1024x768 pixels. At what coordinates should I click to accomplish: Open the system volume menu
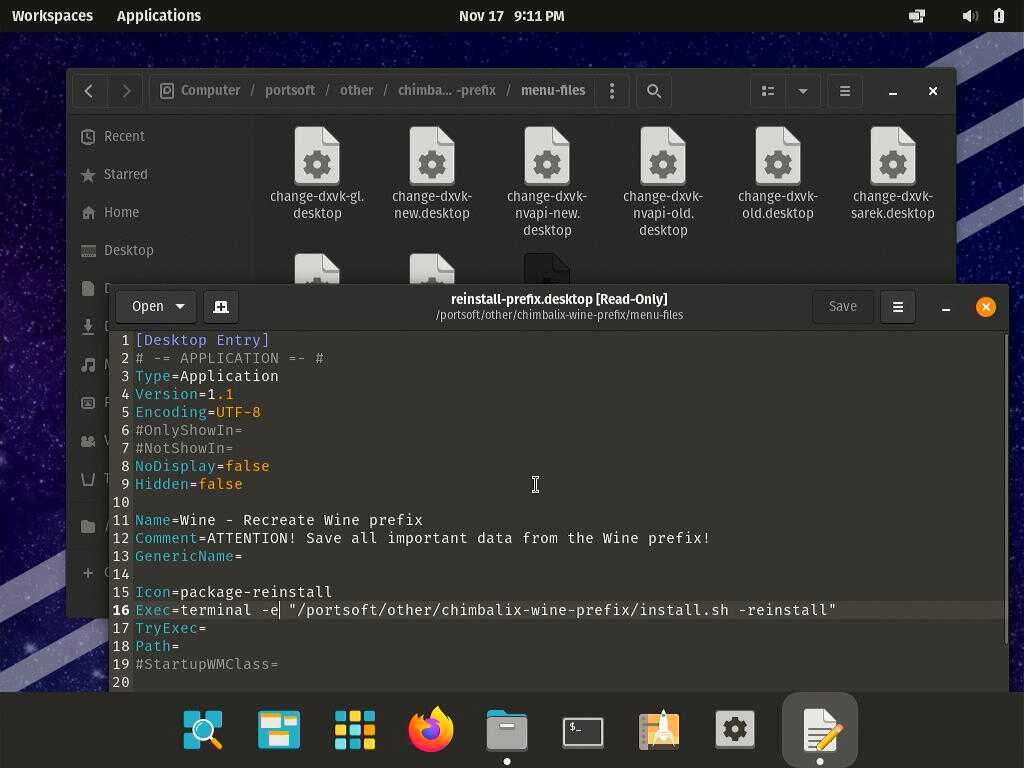click(x=969, y=16)
